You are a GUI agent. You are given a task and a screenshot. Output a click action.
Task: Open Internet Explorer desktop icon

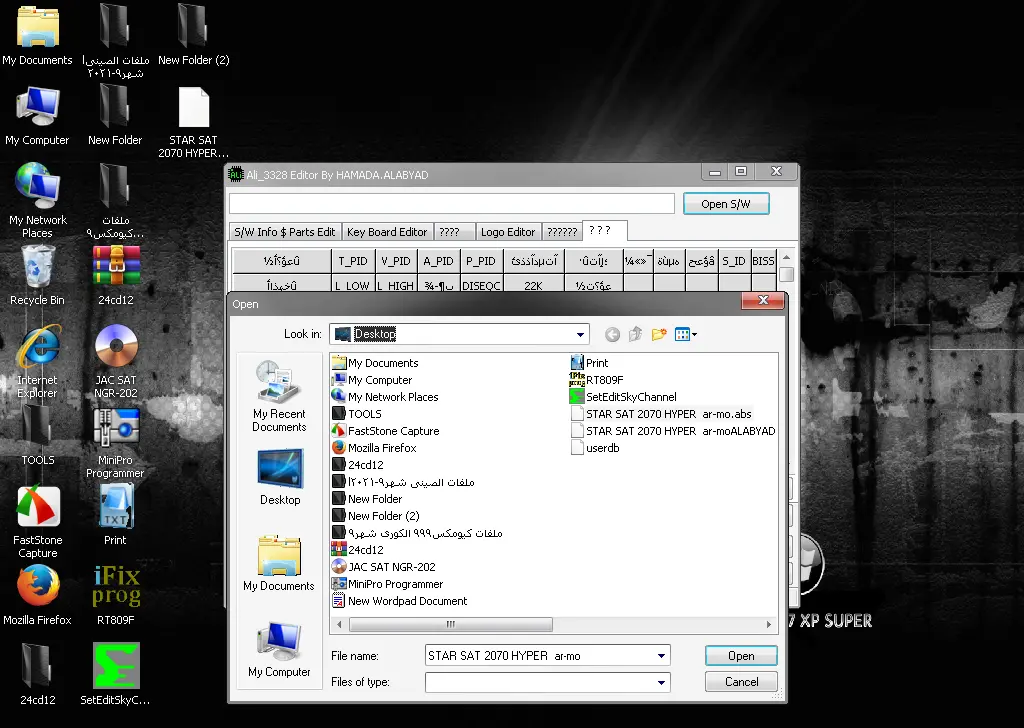click(37, 362)
